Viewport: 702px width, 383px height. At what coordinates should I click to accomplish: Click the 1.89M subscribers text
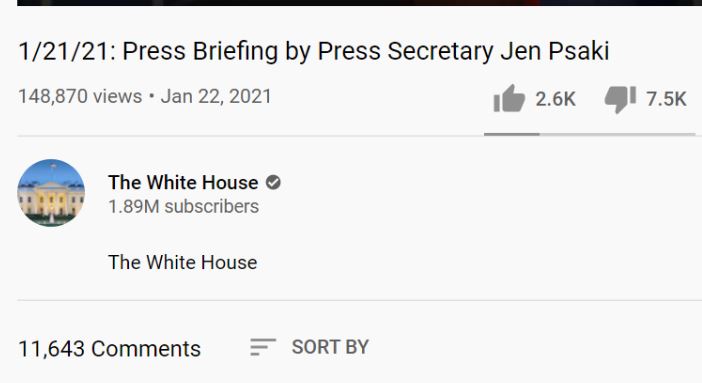click(x=184, y=207)
